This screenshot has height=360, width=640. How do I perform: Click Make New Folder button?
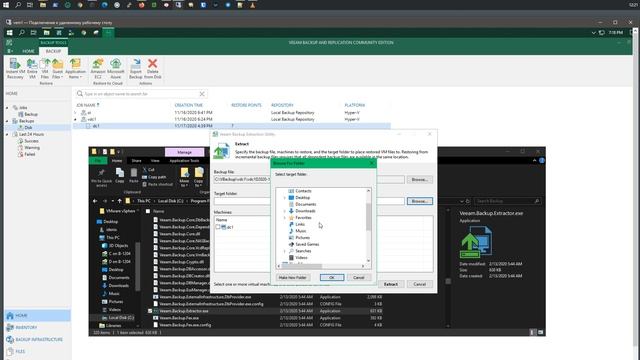point(292,278)
